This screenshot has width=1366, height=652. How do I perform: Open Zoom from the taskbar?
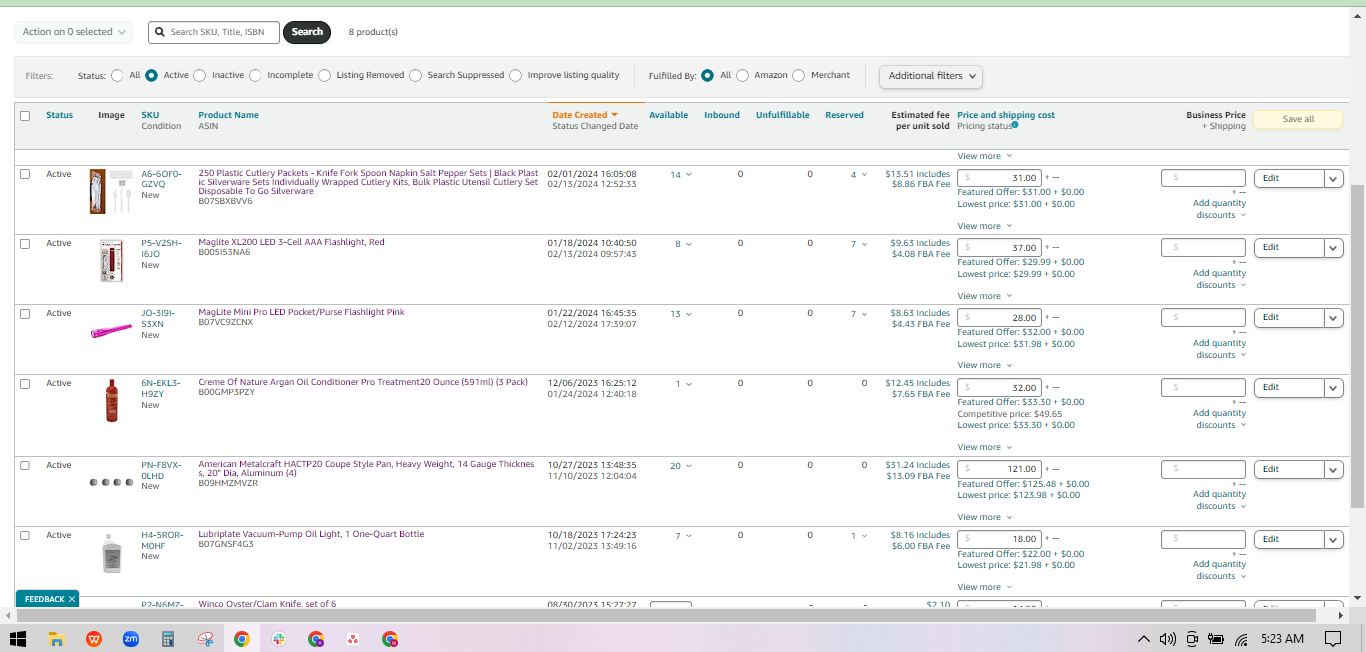[x=131, y=638]
